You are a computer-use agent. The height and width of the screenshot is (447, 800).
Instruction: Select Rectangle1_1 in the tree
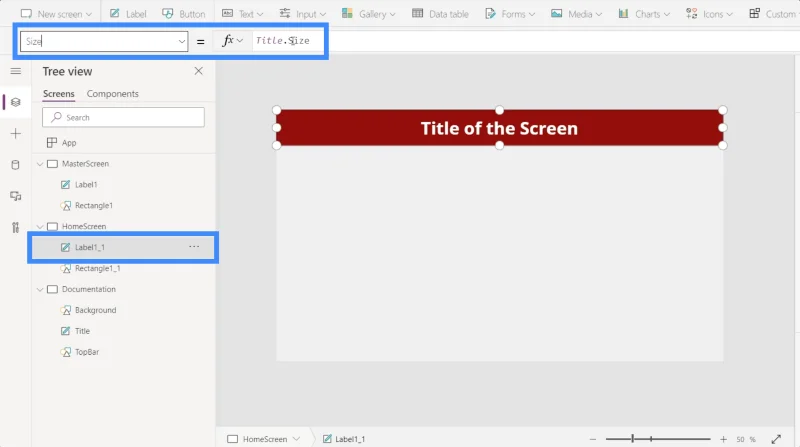(x=97, y=268)
